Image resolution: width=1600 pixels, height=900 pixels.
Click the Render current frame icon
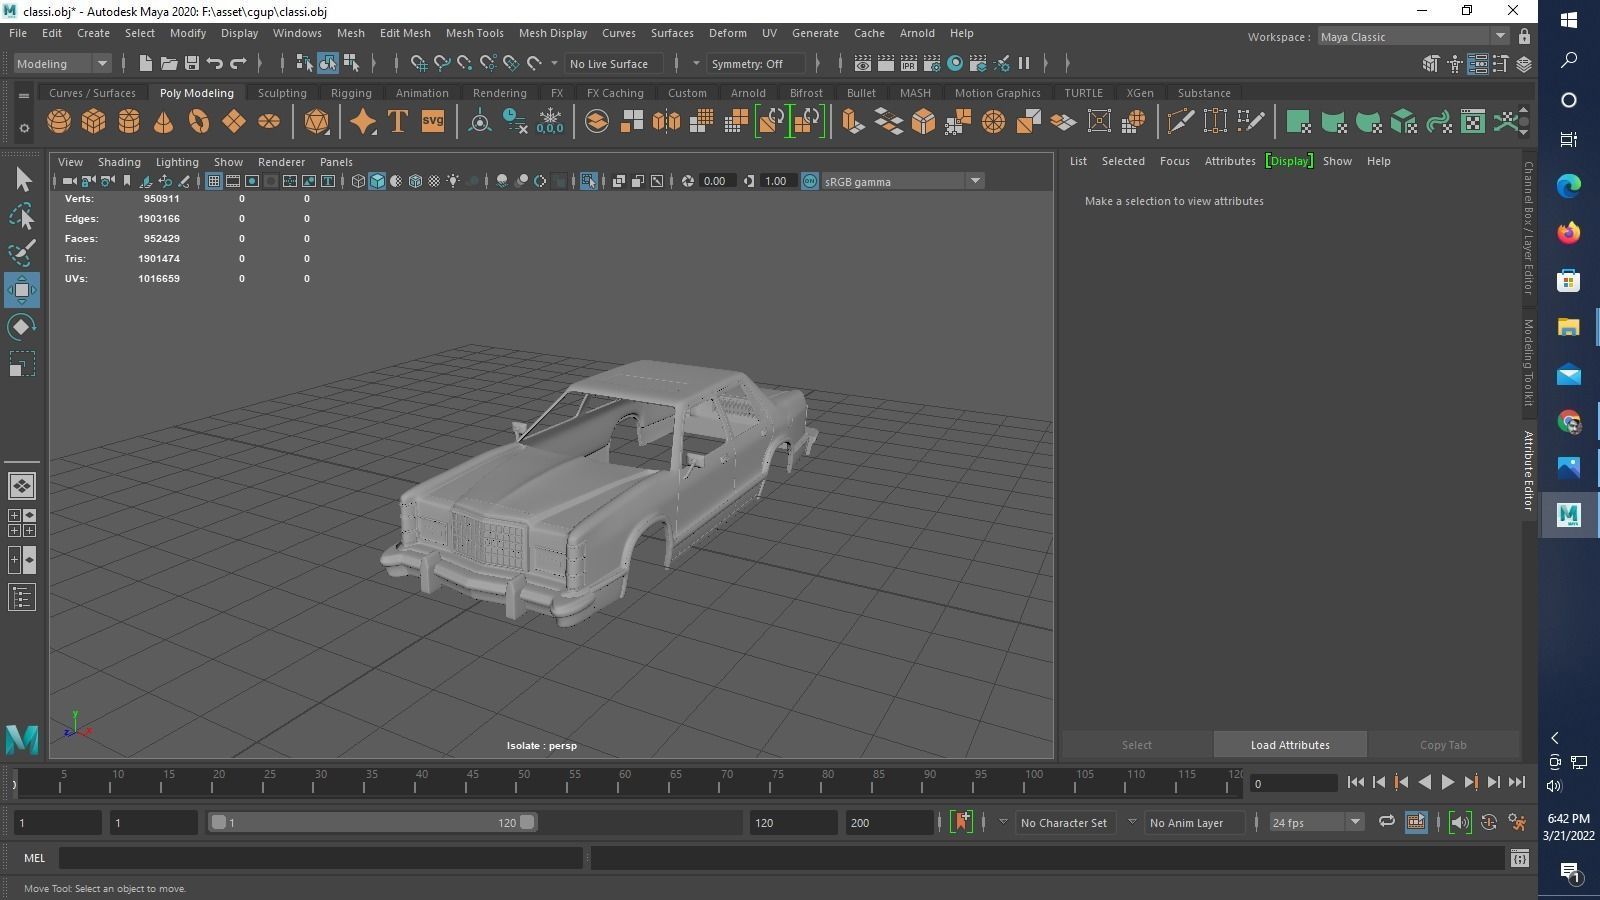pyautogui.click(x=885, y=63)
